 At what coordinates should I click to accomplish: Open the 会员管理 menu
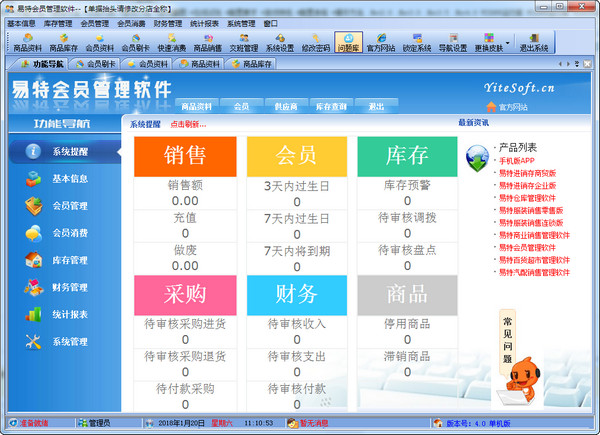(x=95, y=24)
